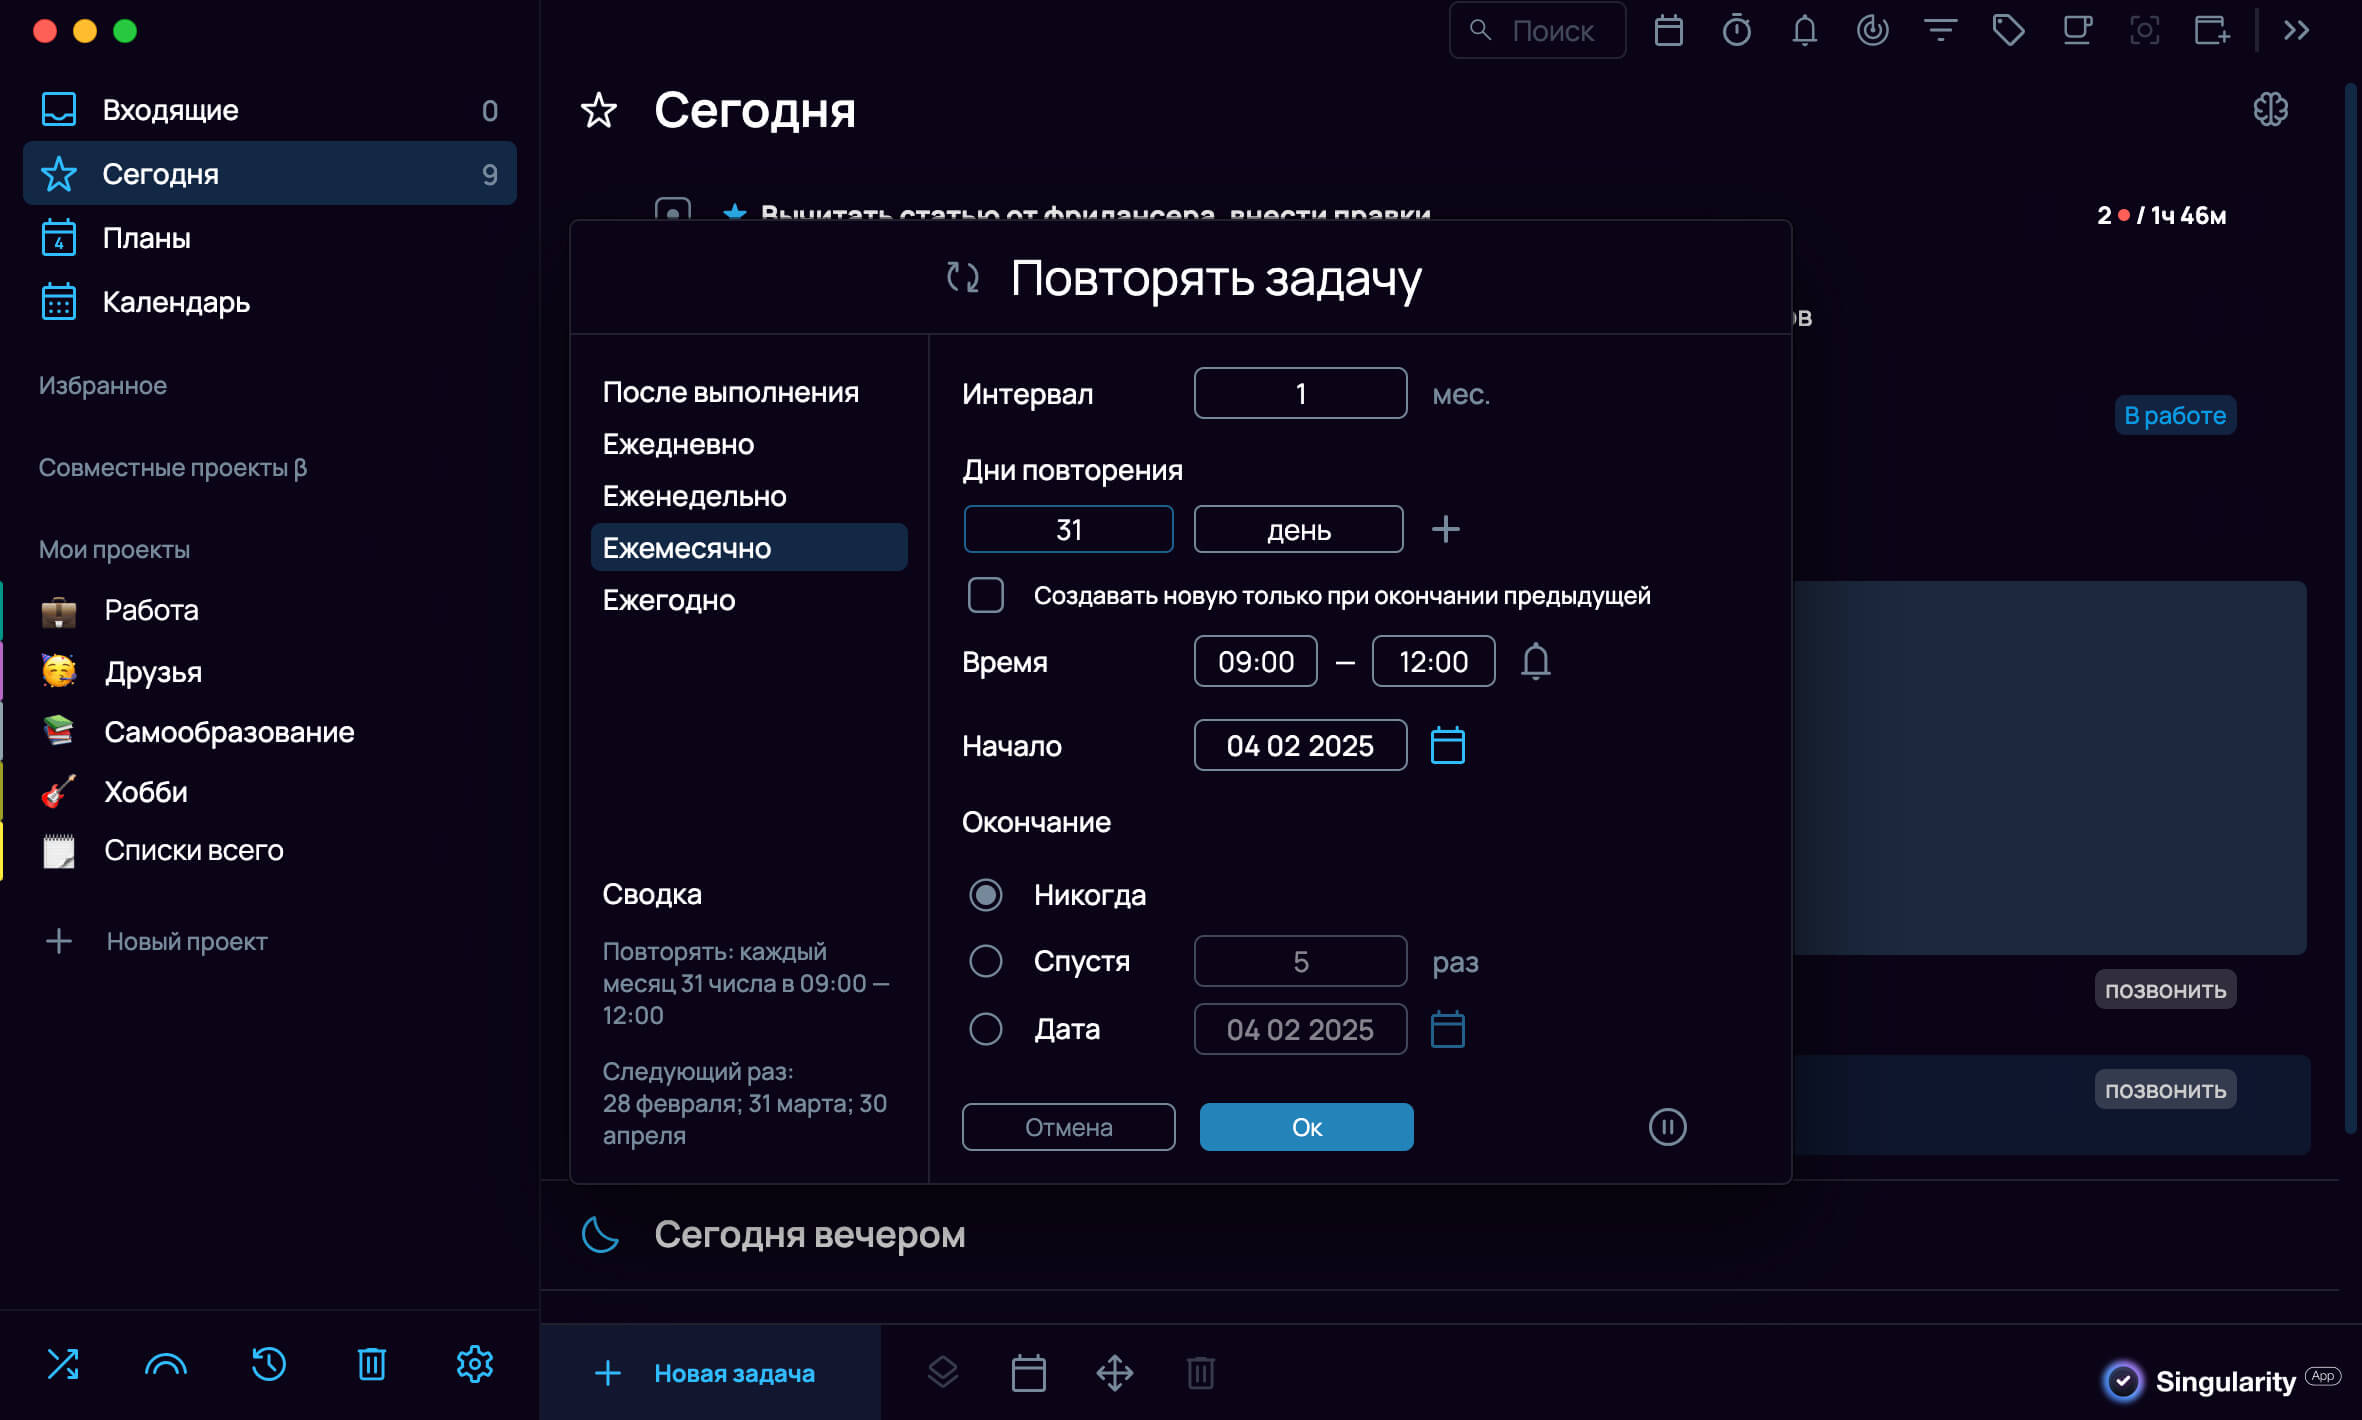2362x1420 pixels.
Task: Click the add window icon in toolbar
Action: point(2212,31)
